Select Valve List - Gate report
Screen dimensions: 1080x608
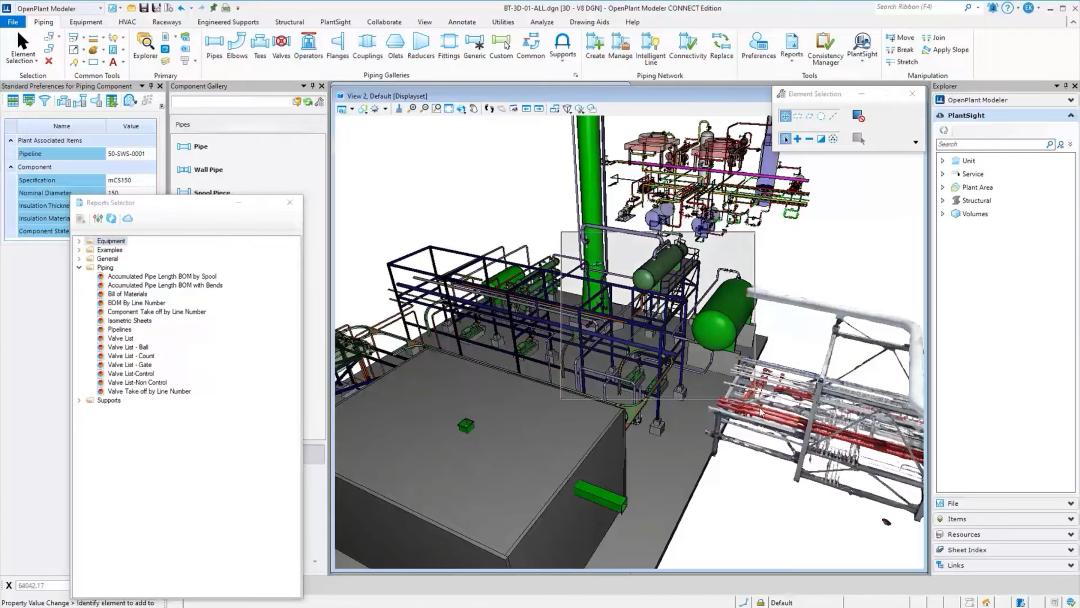coord(129,365)
